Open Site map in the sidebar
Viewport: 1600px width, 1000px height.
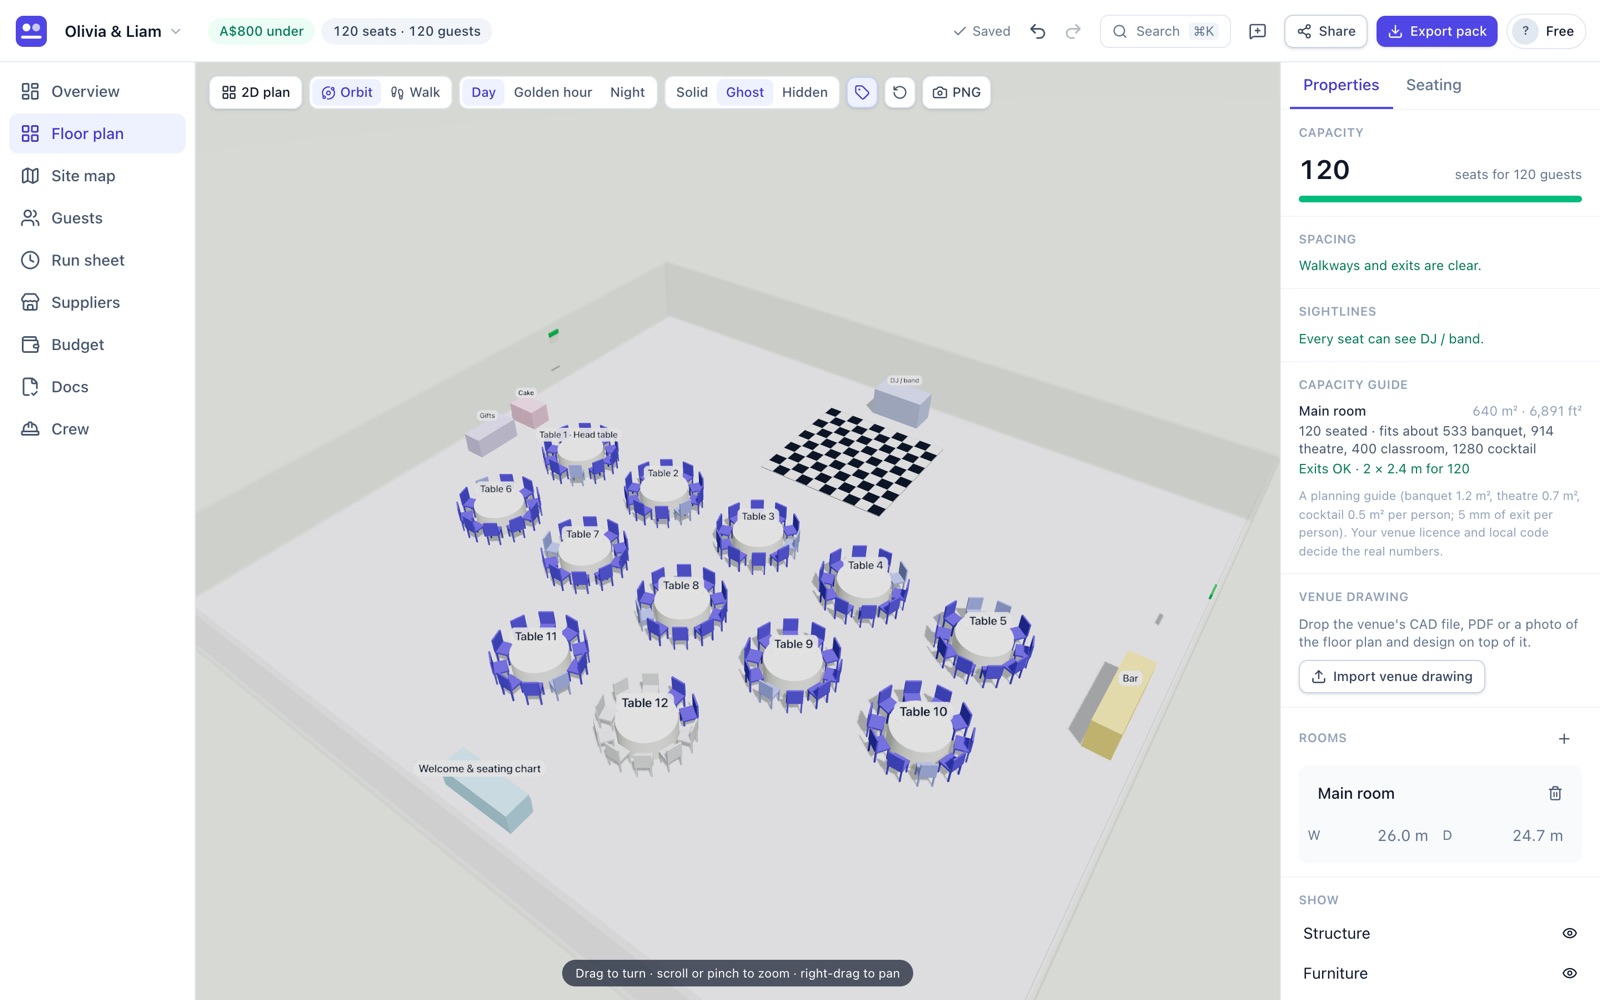(x=97, y=176)
